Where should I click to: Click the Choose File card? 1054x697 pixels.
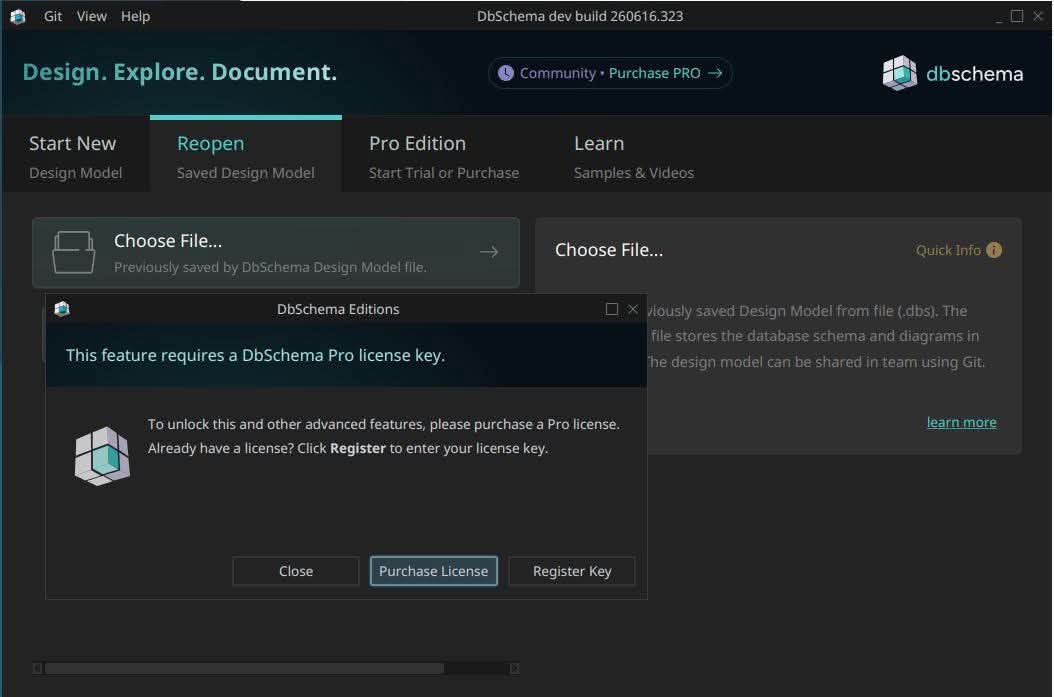point(276,253)
